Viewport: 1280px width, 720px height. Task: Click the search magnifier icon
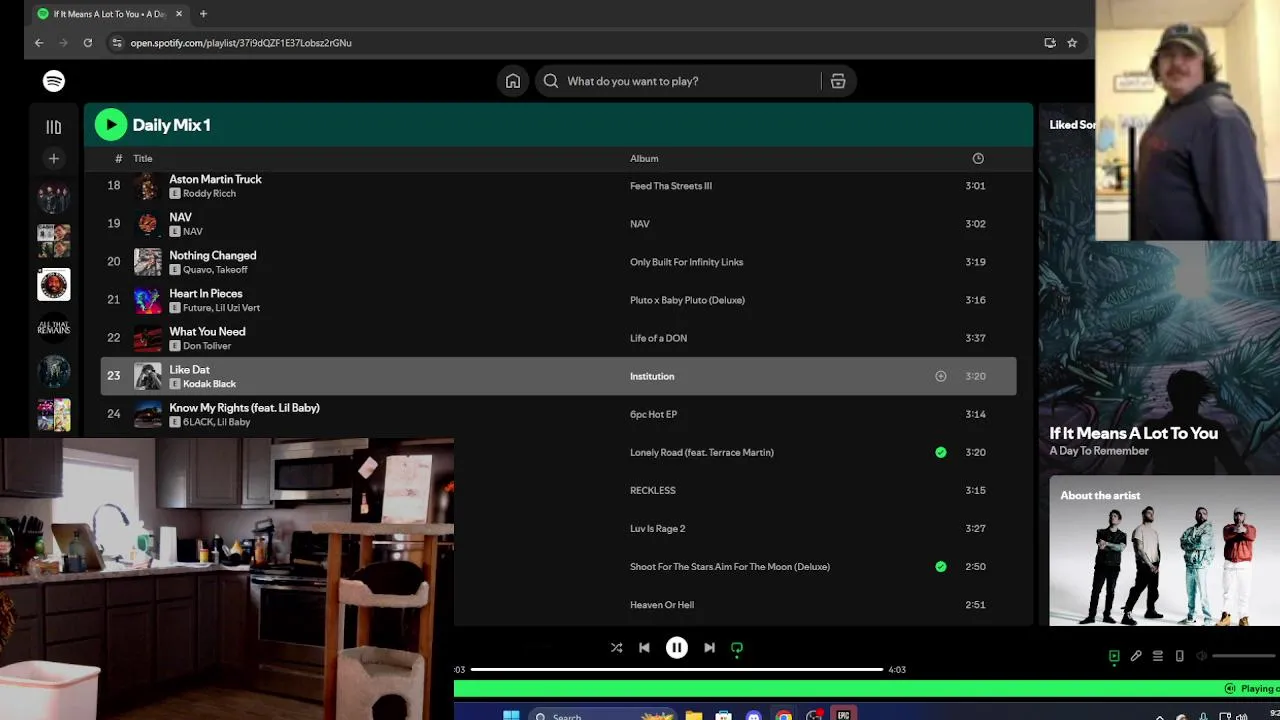point(551,81)
